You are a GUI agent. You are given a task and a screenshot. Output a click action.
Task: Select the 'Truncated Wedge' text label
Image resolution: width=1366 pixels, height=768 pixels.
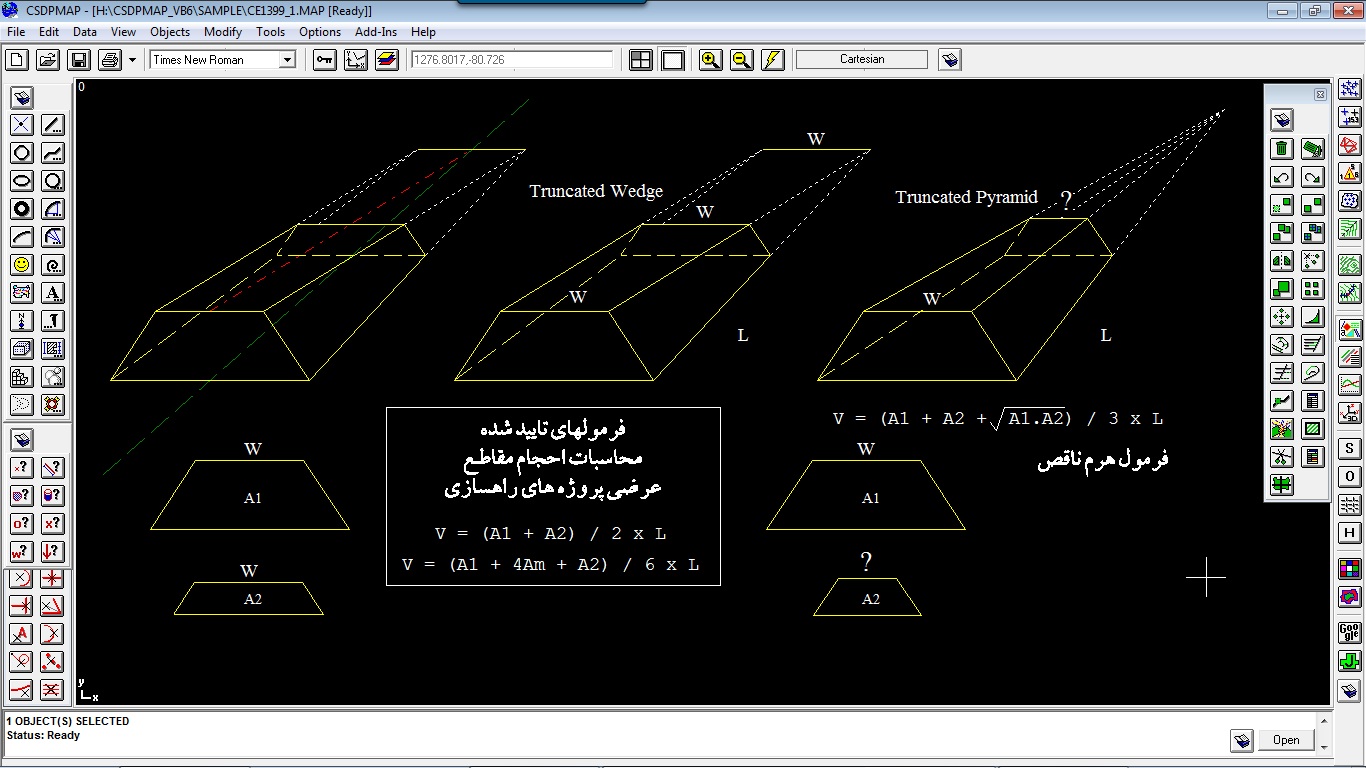point(596,191)
